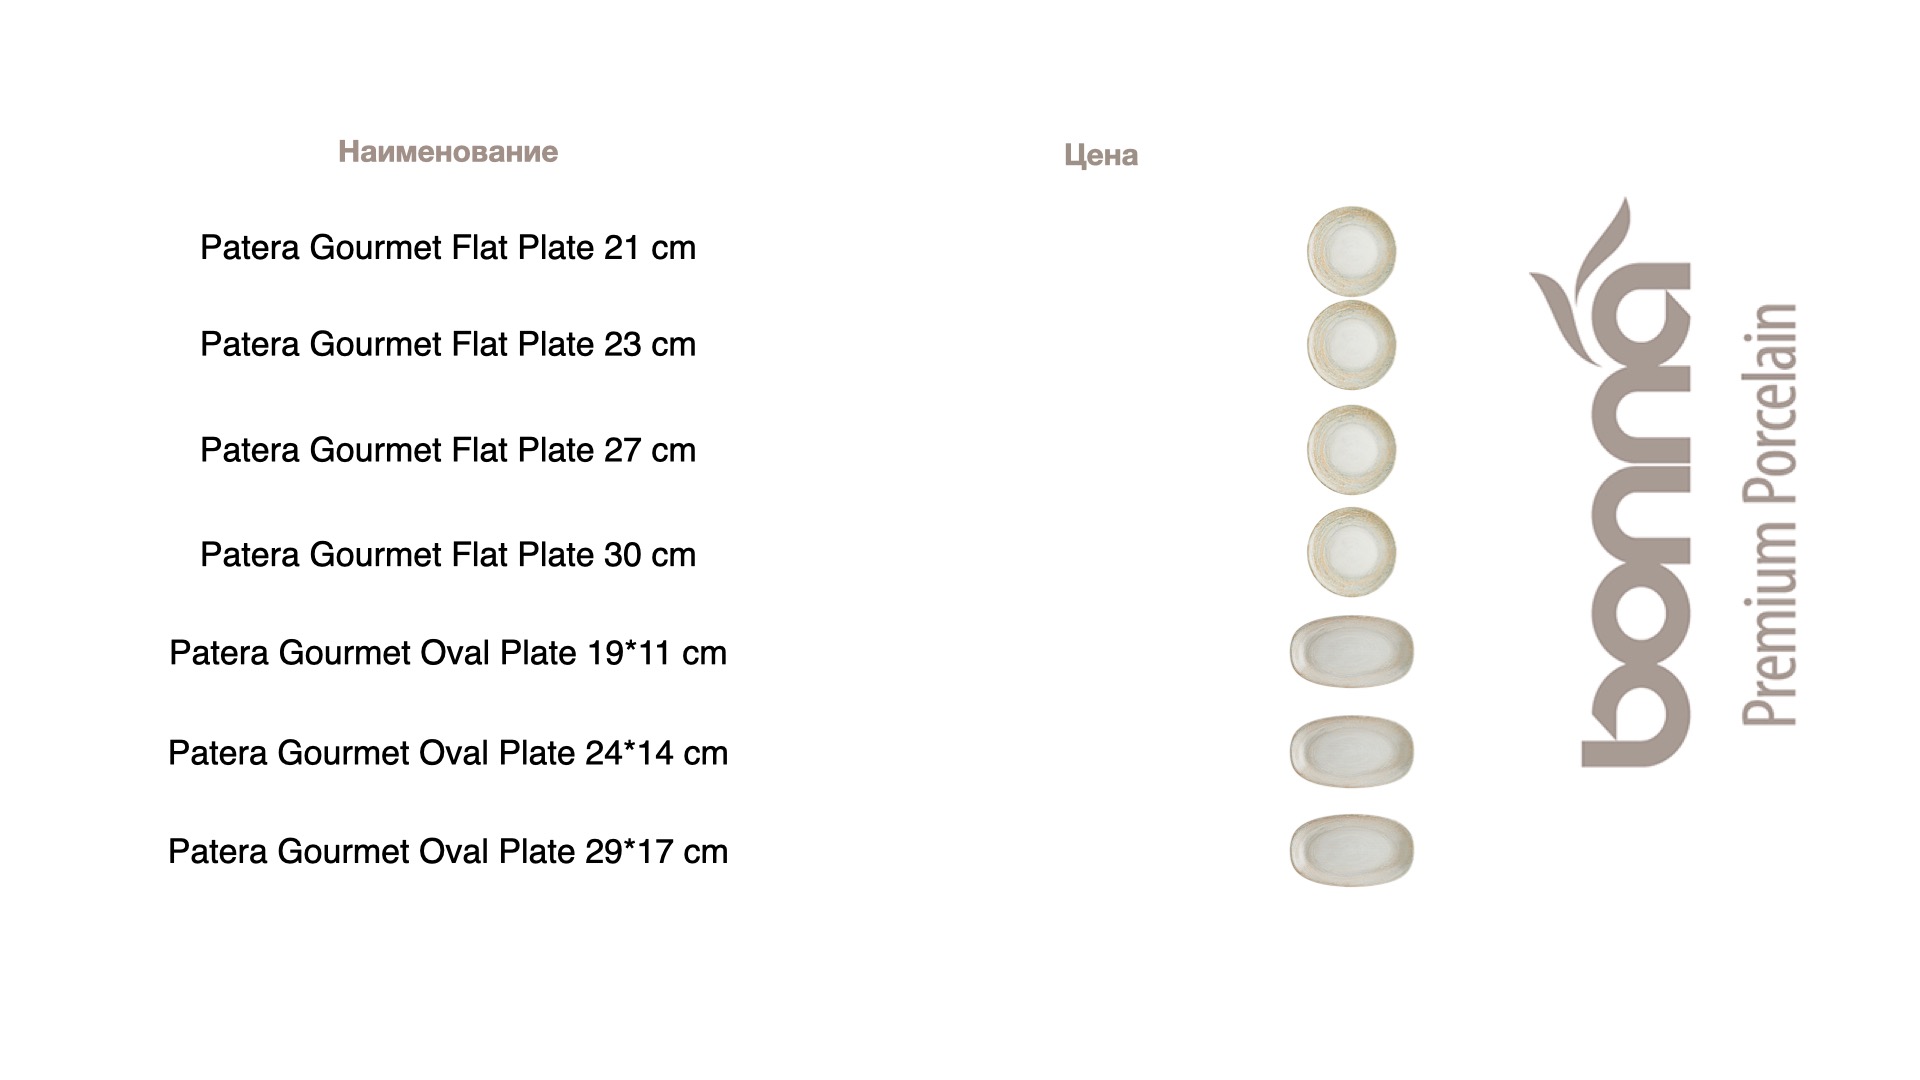
Task: Click Patera Gourmet Flat Plate 27 cm label
Action: pyautogui.click(x=448, y=450)
